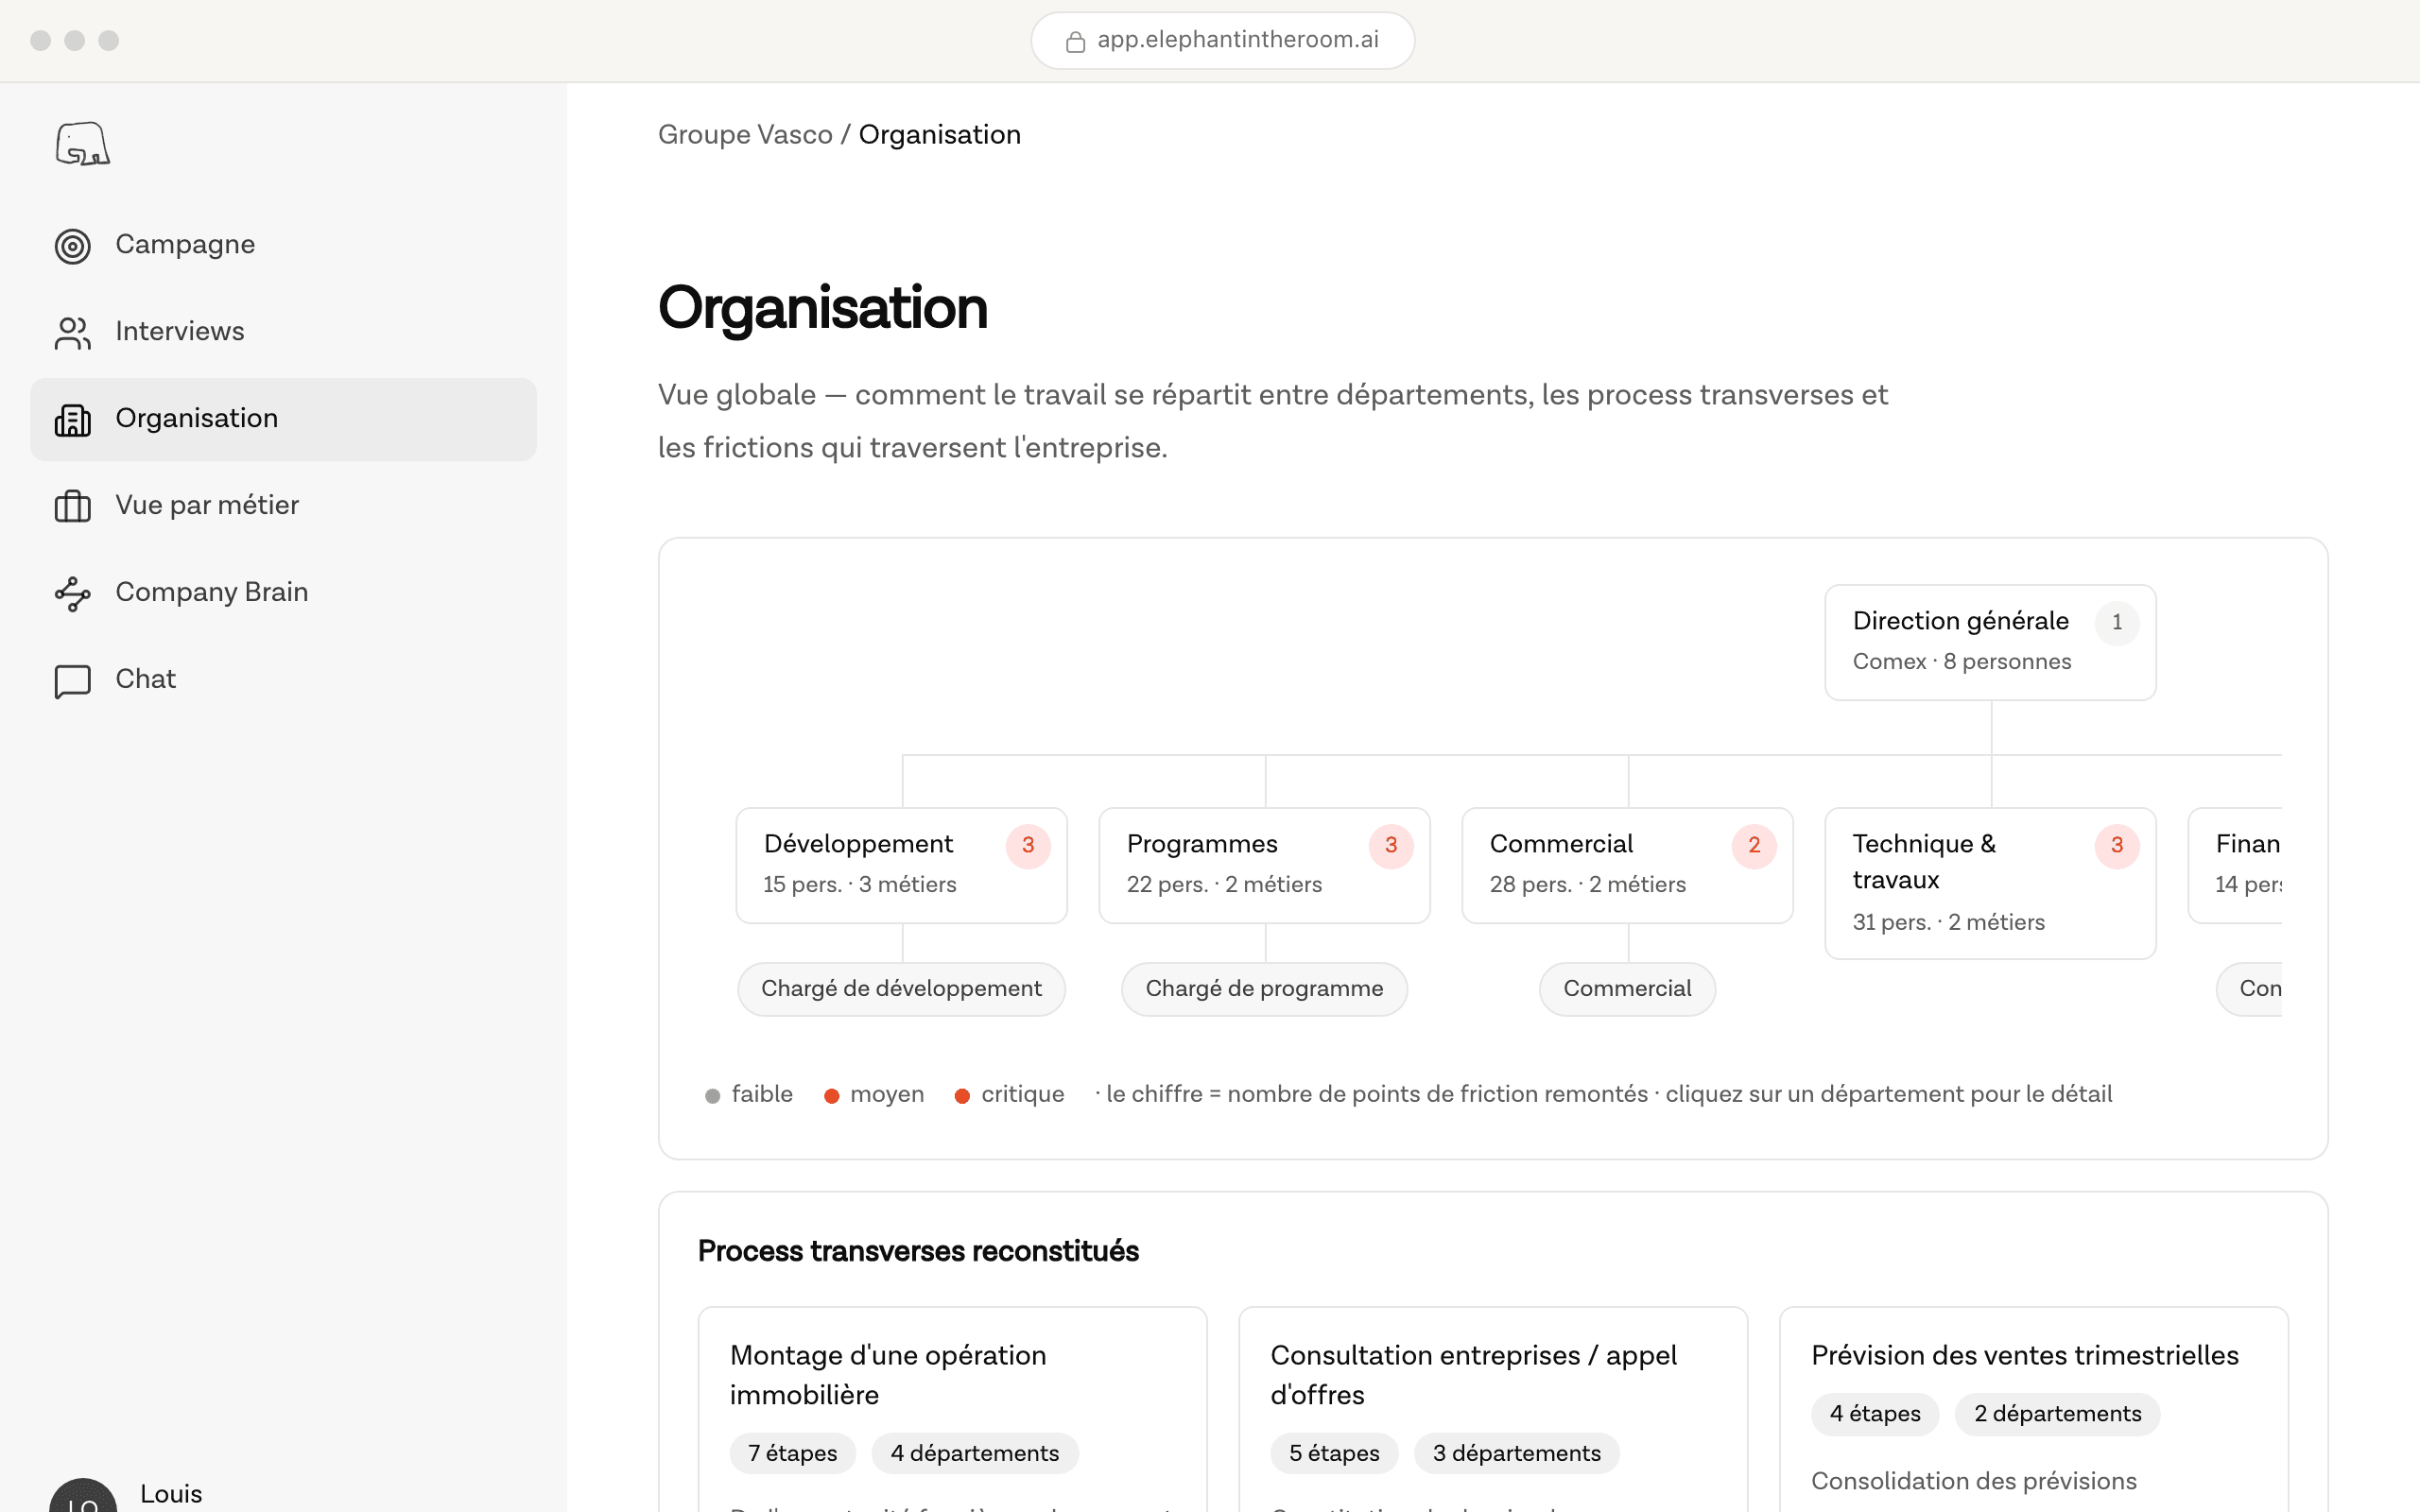Click the Vue par métier briefcase icon

coord(73,507)
